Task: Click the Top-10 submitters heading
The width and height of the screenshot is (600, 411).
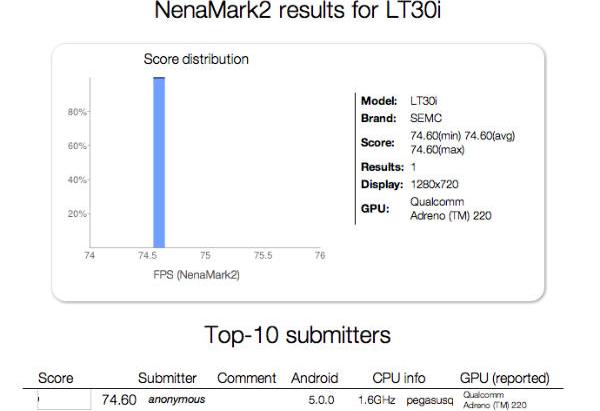Action: pyautogui.click(x=297, y=335)
